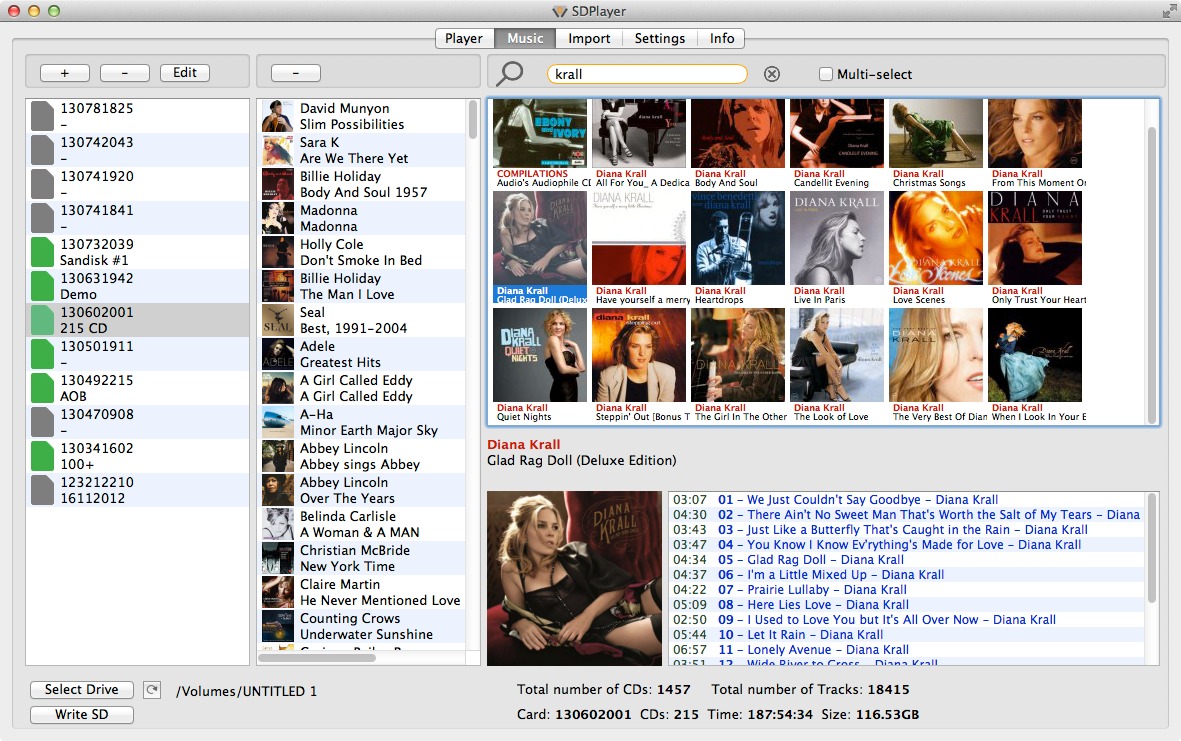This screenshot has height=741, width=1181.
Task: Select card 130602001 215 CD
Action: tap(138, 320)
